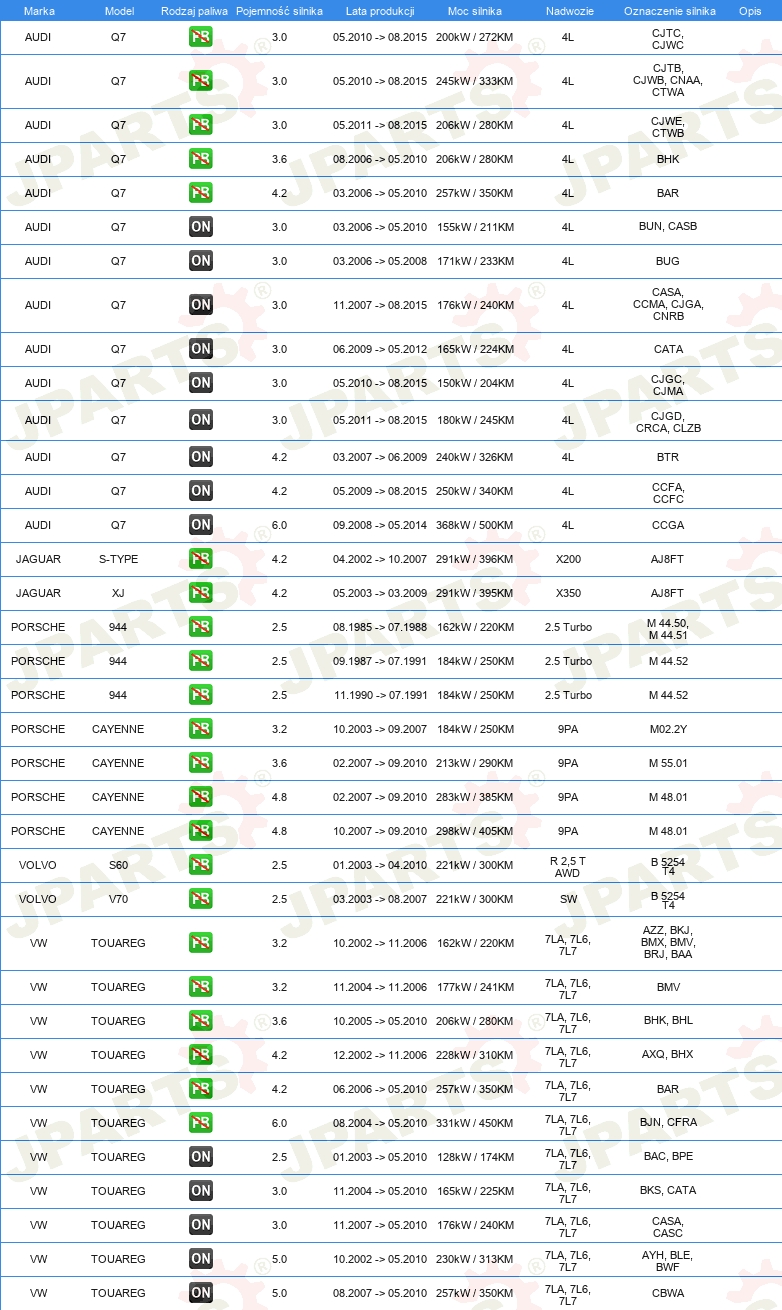Select ON icon for Audi Q7 204KM
Screen dimensions: 782x1310
pyautogui.click(x=201, y=383)
